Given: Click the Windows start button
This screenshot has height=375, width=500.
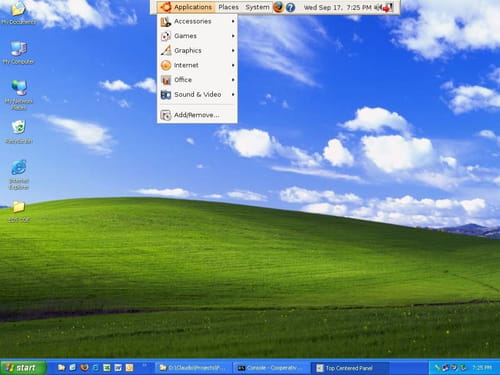Looking at the screenshot, I should [23, 368].
